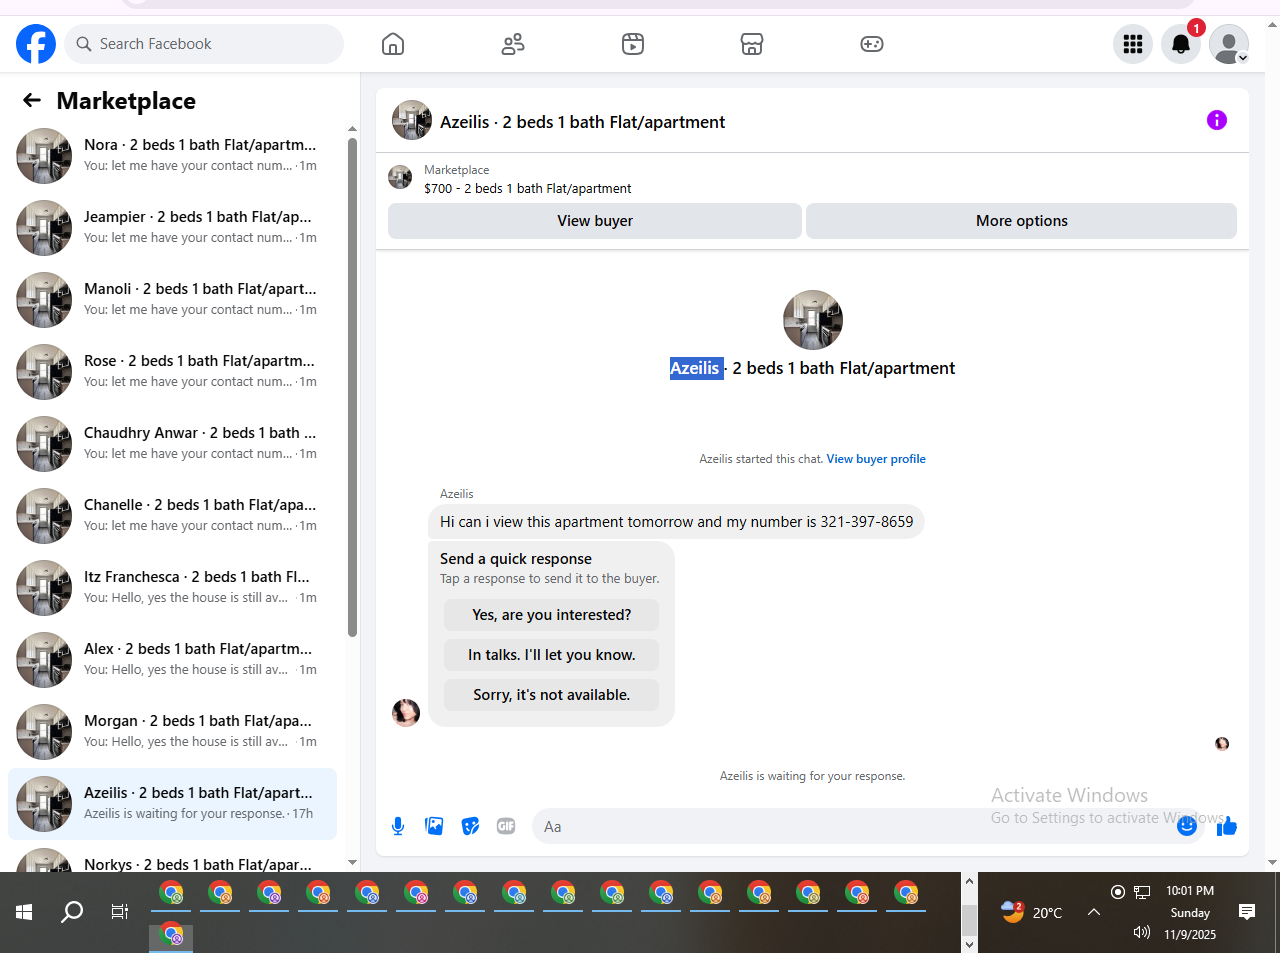This screenshot has width=1280, height=953.
Task: Choose a sticker with the sticker icon
Action: pyautogui.click(x=470, y=826)
